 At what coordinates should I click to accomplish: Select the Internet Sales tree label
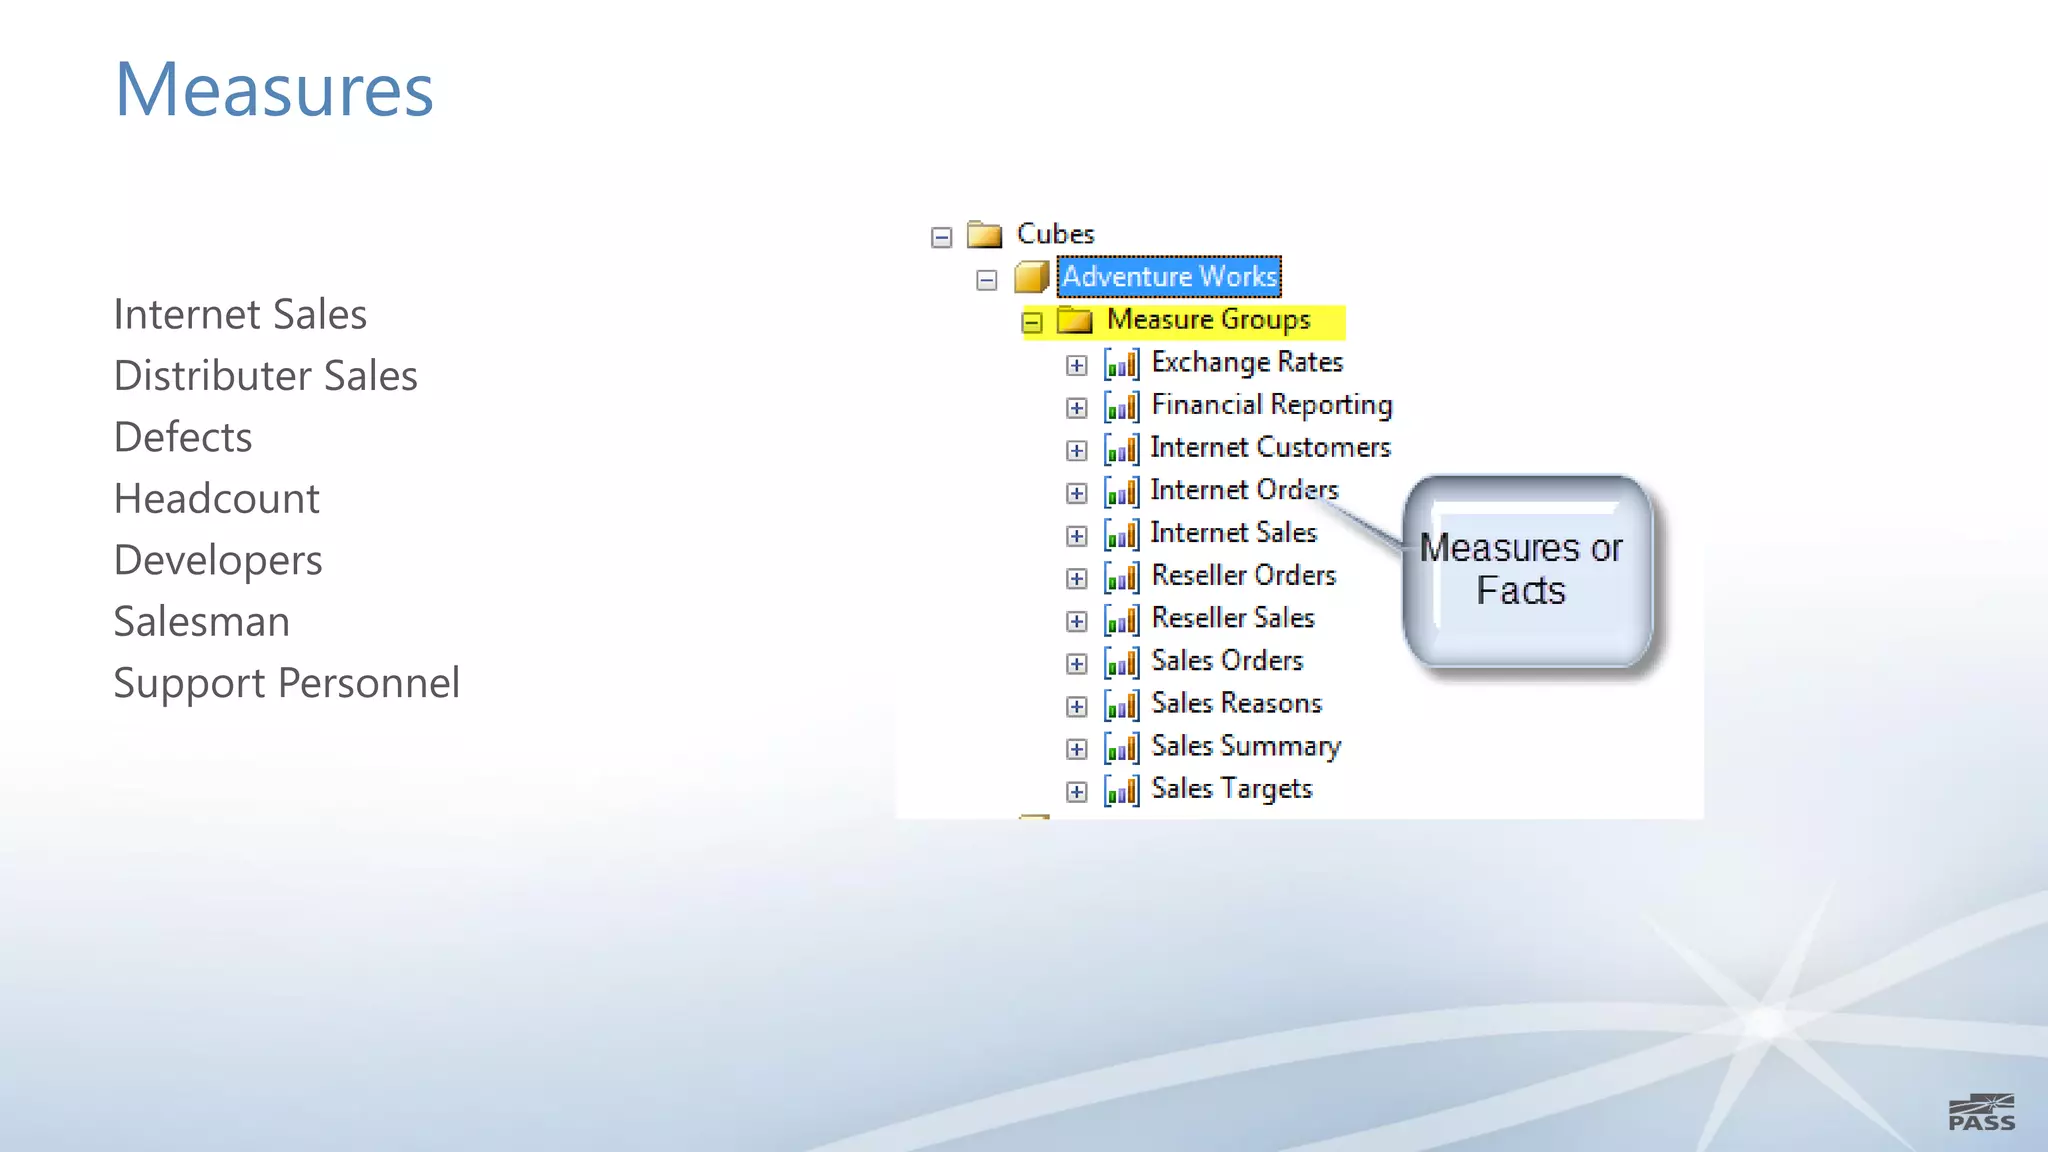coord(1234,533)
